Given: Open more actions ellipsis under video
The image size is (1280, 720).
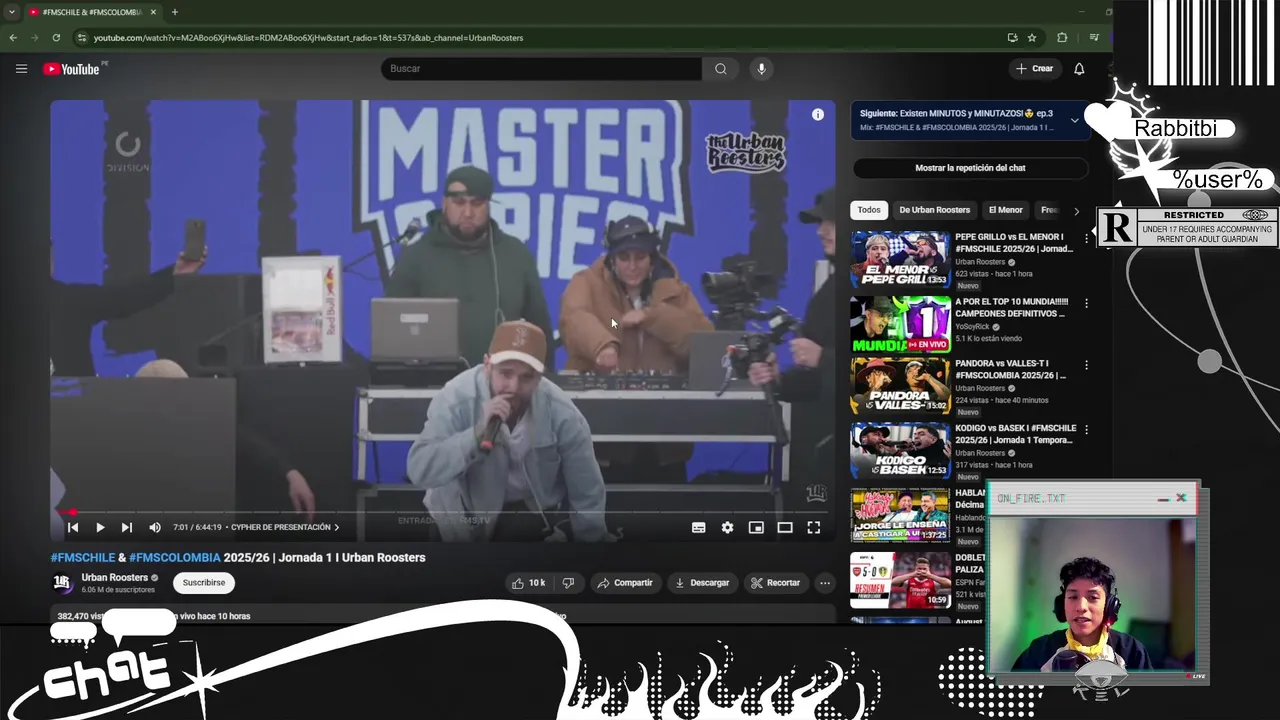Looking at the screenshot, I should (825, 583).
